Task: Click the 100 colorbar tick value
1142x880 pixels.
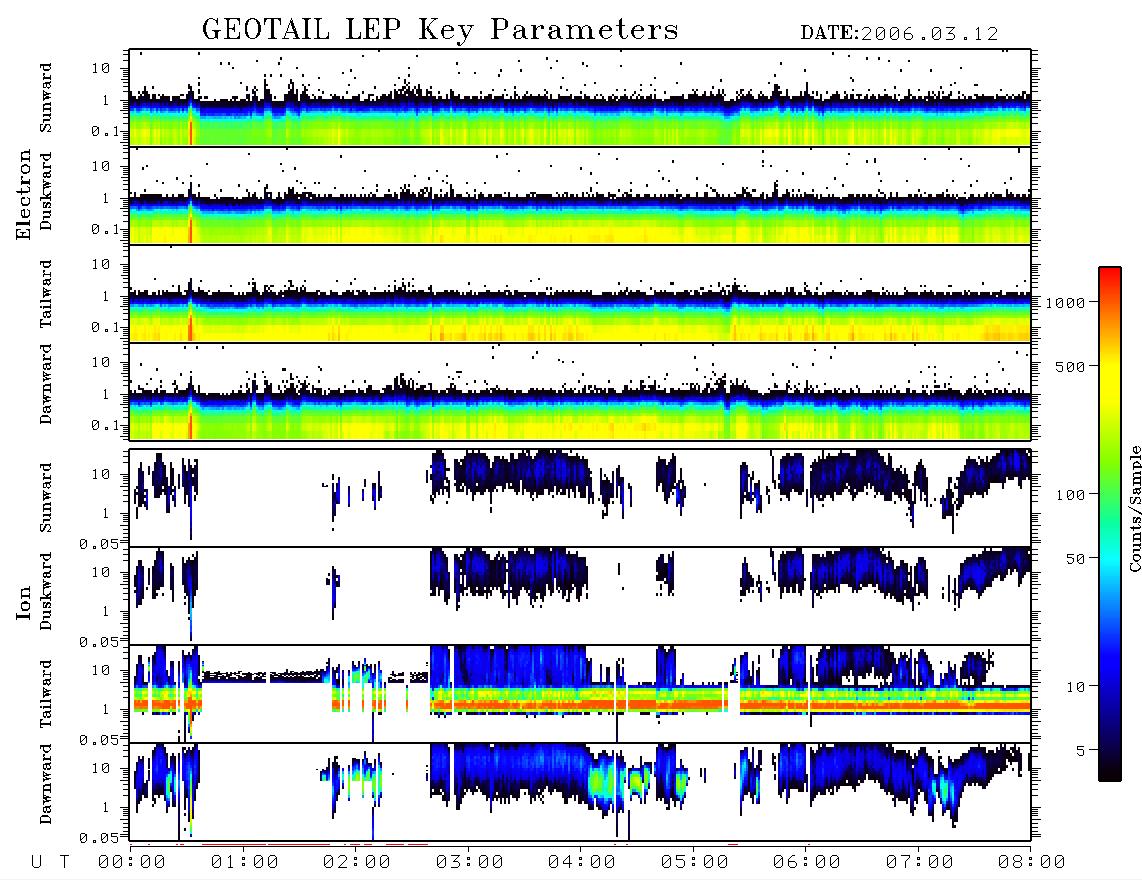Action: pyautogui.click(x=1070, y=495)
